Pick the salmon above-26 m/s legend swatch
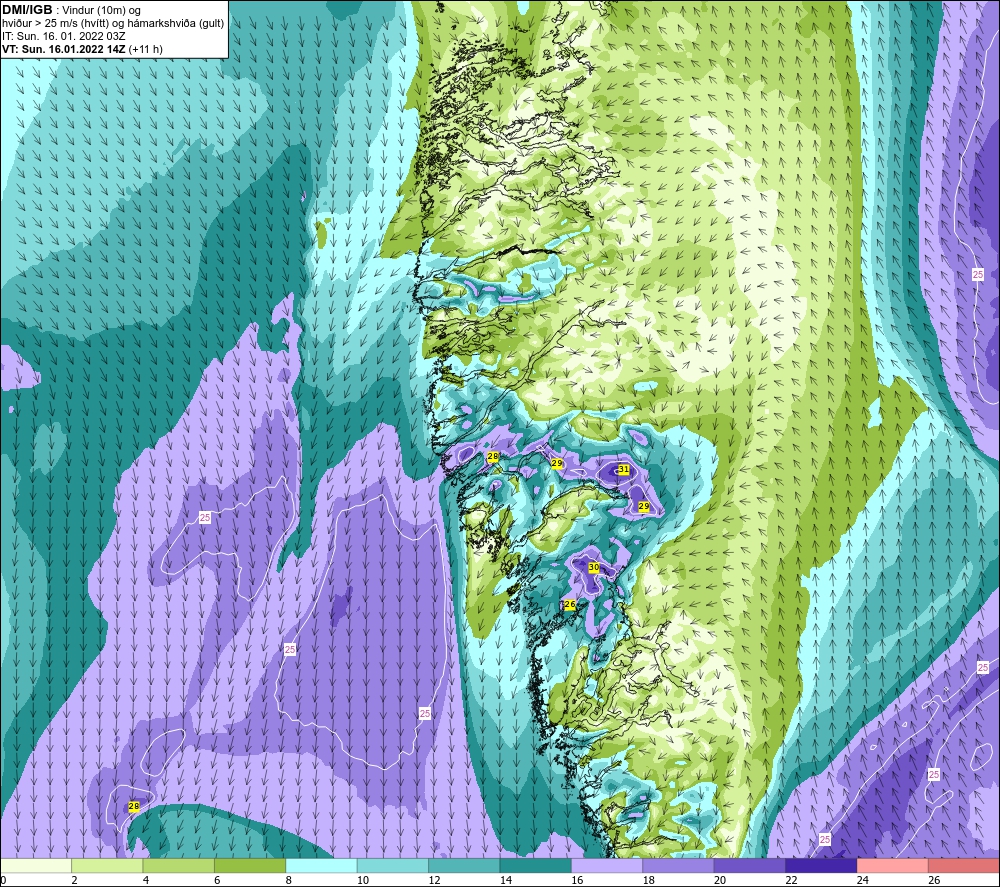This screenshot has height=887, width=1000. click(964, 865)
